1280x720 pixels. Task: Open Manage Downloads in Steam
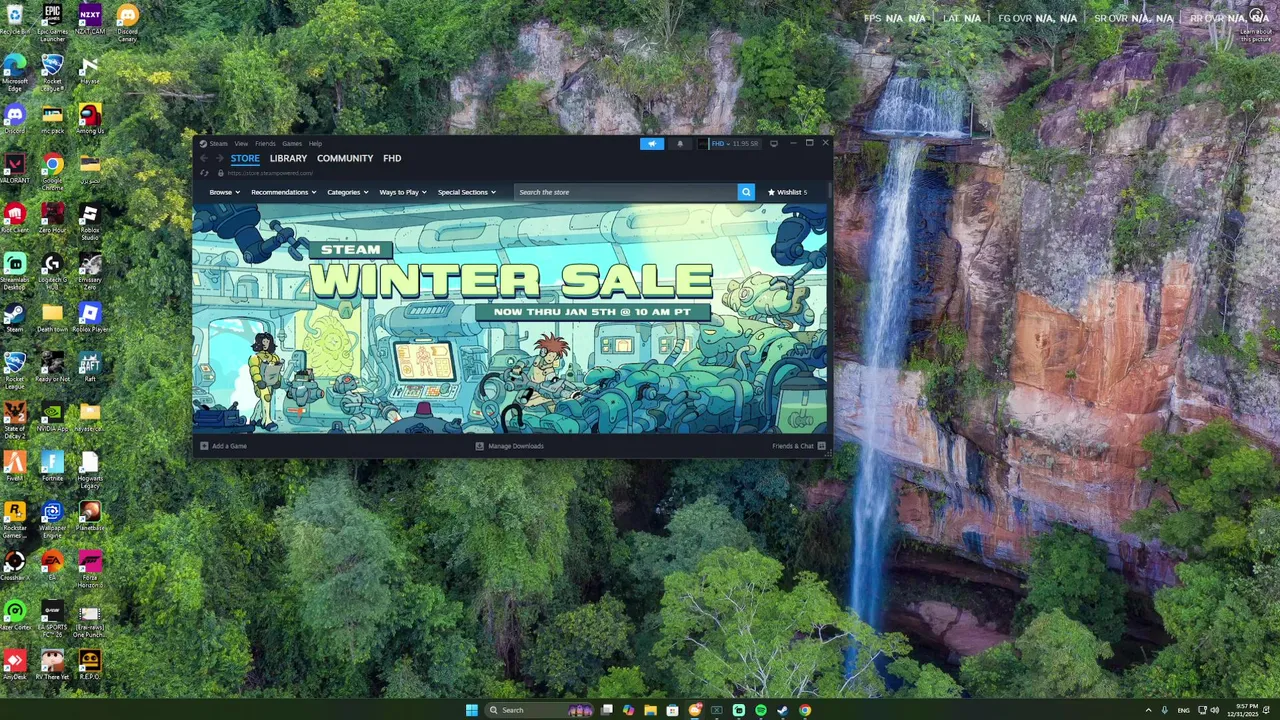pos(510,446)
